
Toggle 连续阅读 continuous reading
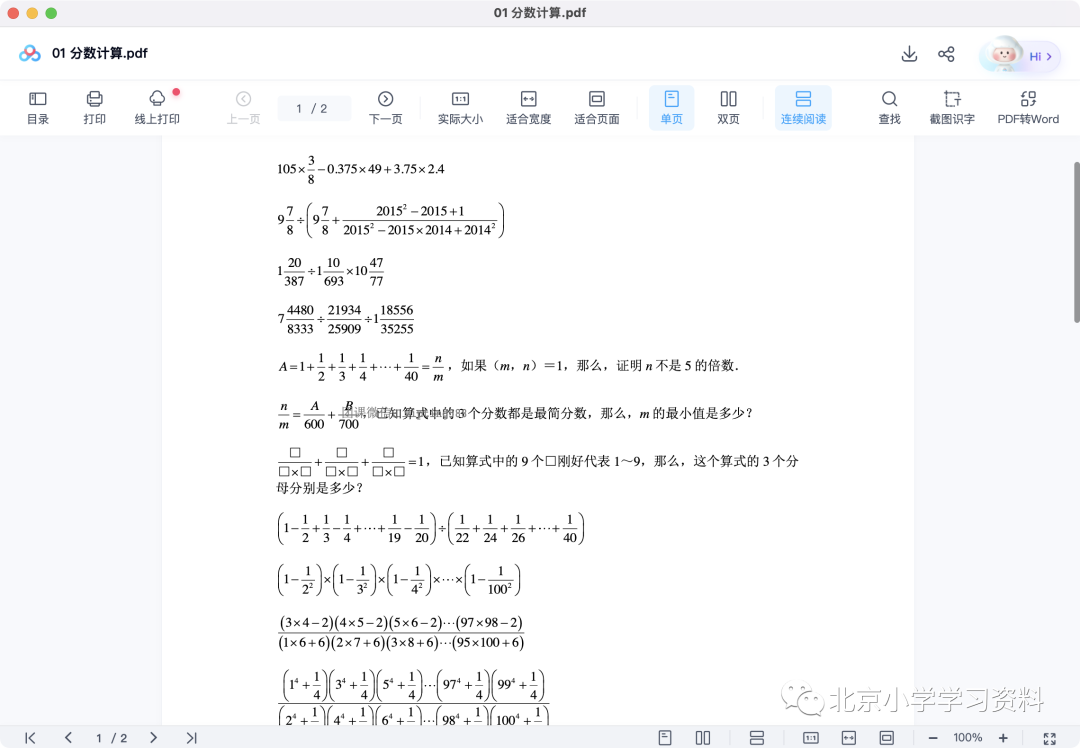[803, 108]
